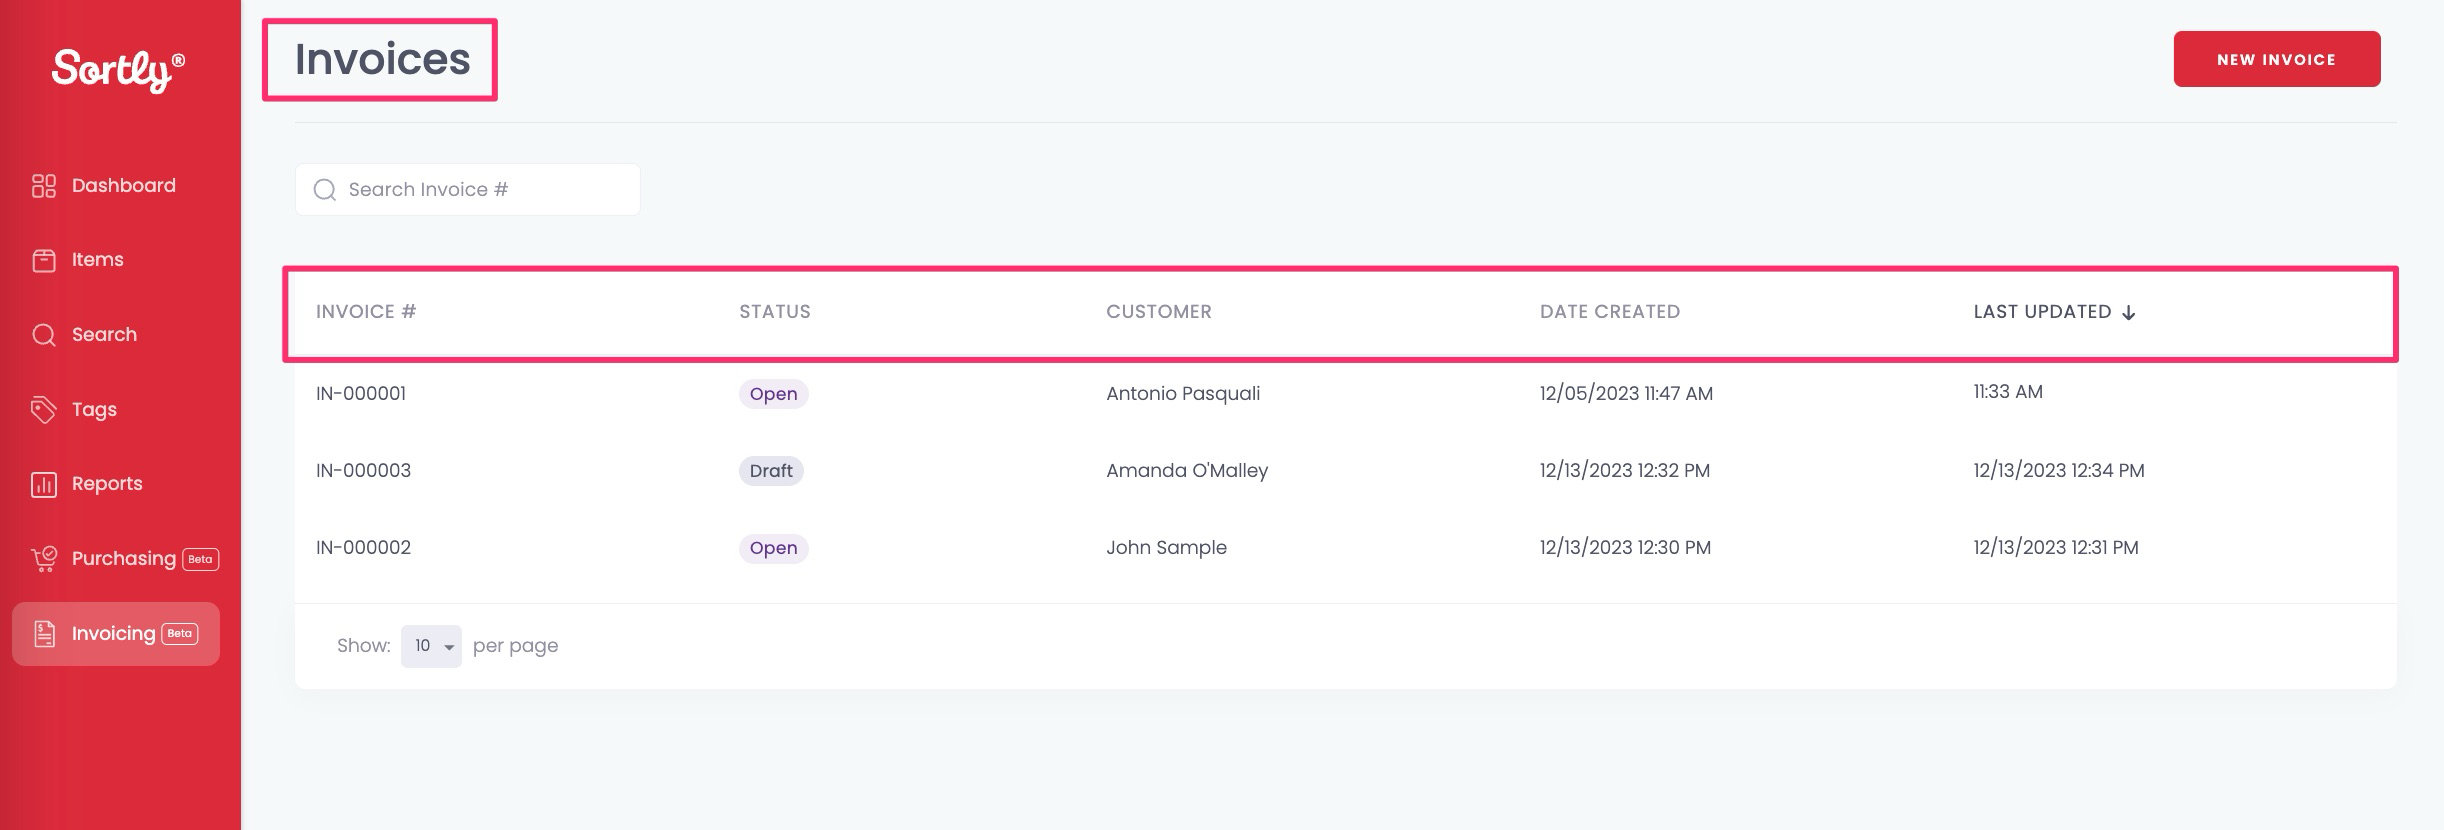
Task: Open Reports via its bar-chart icon
Action: [x=44, y=483]
